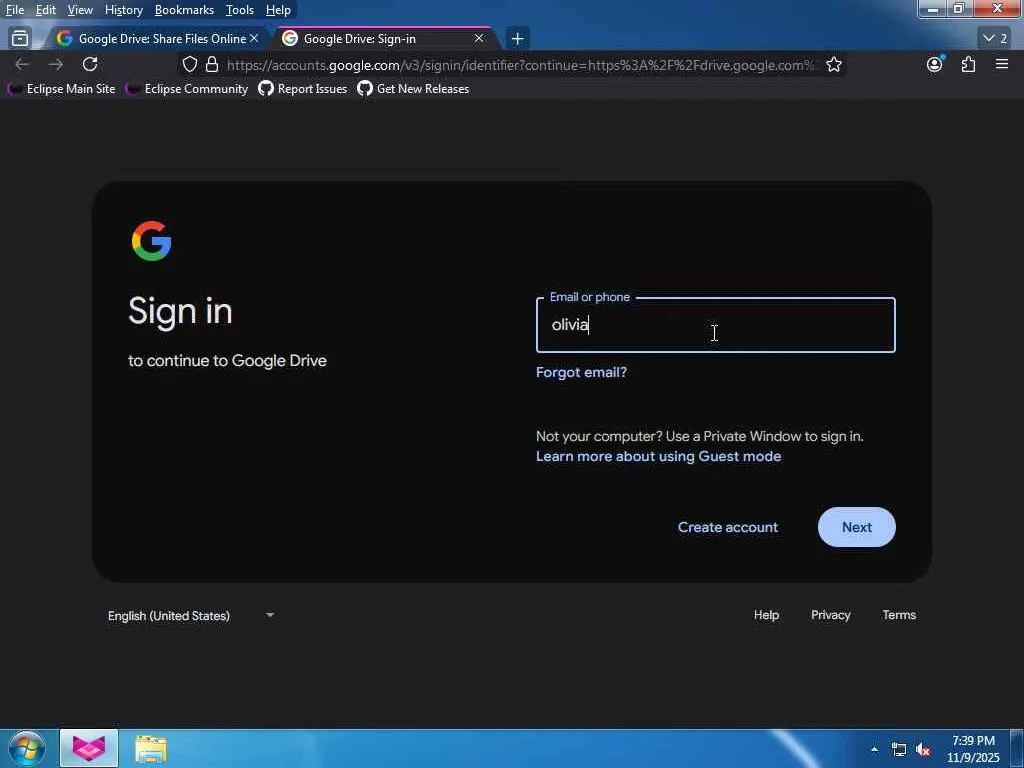Open Windows Explorer from taskbar

(152, 748)
